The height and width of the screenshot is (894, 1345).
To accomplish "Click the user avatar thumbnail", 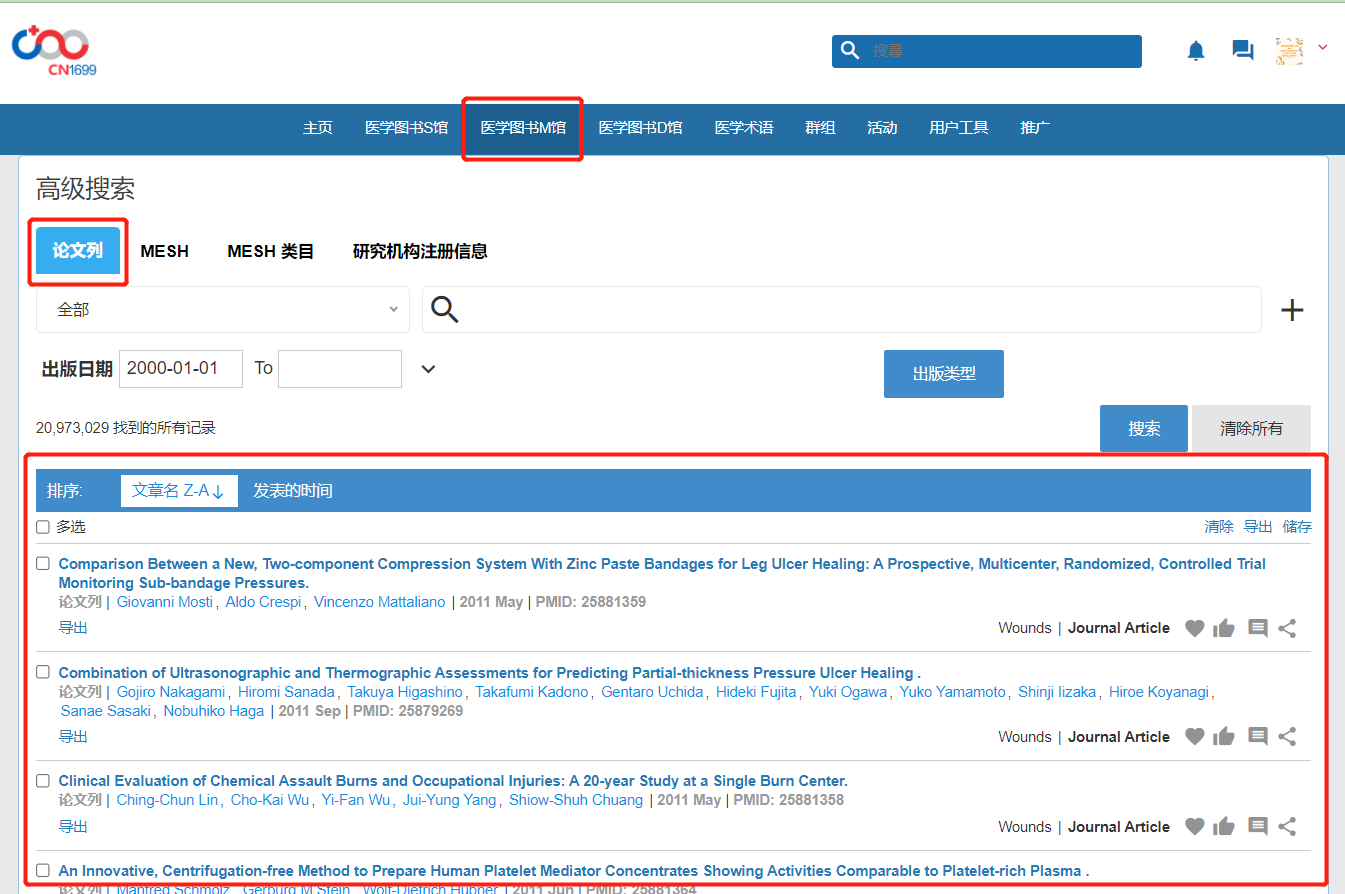I will [1289, 51].
